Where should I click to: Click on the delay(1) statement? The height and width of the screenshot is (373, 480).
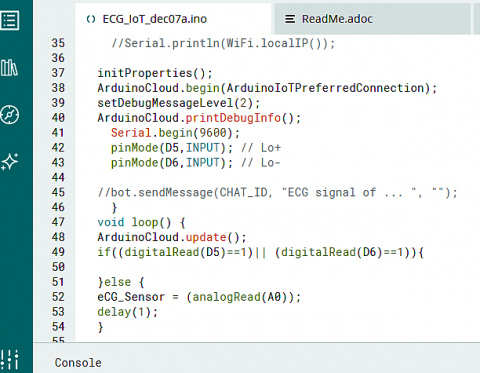pos(127,312)
